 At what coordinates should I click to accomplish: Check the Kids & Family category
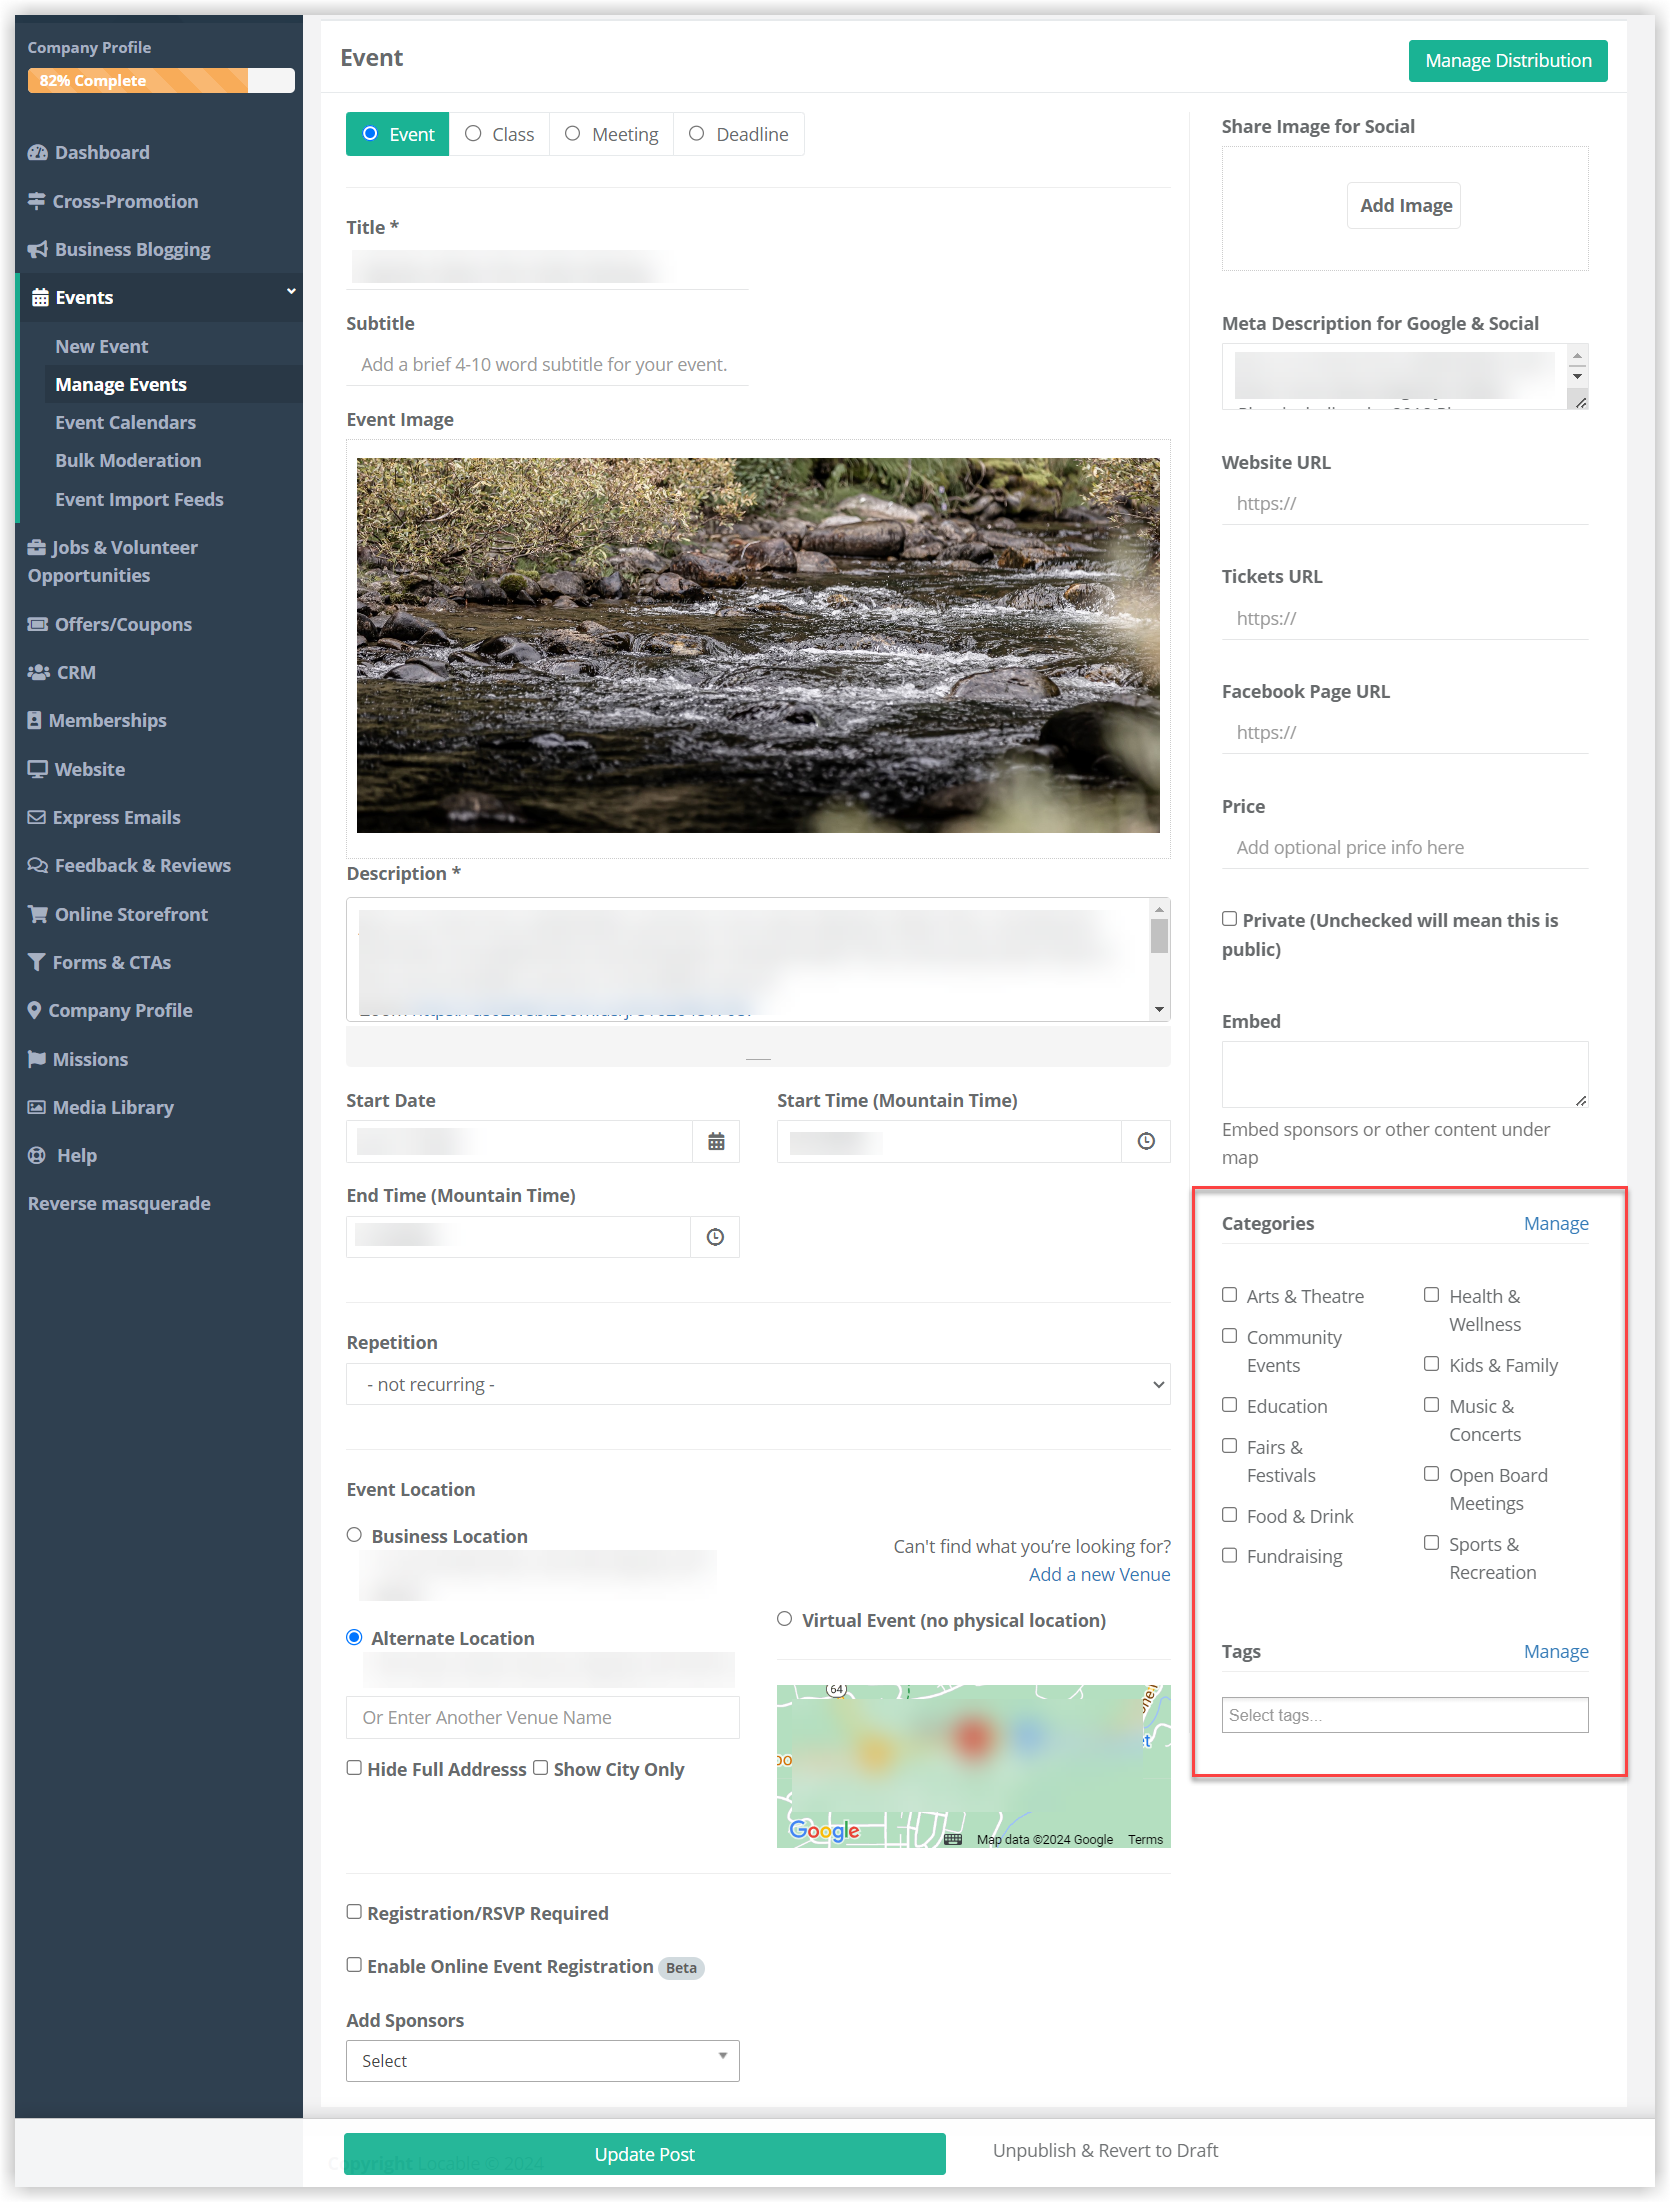click(x=1432, y=1364)
